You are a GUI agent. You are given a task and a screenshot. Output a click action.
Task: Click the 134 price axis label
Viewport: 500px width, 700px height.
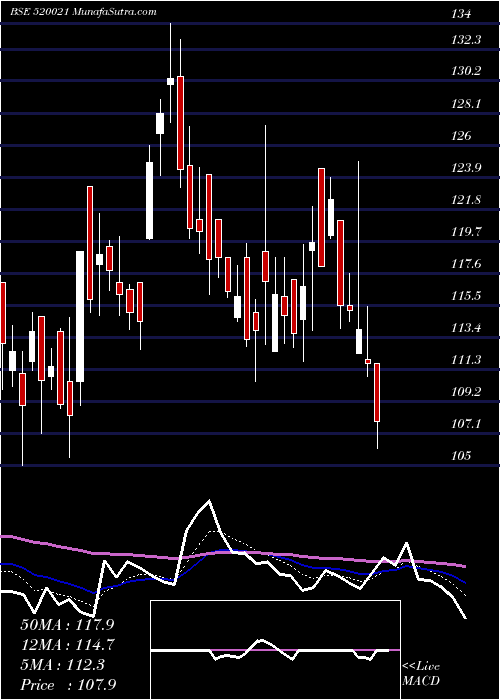click(461, 14)
